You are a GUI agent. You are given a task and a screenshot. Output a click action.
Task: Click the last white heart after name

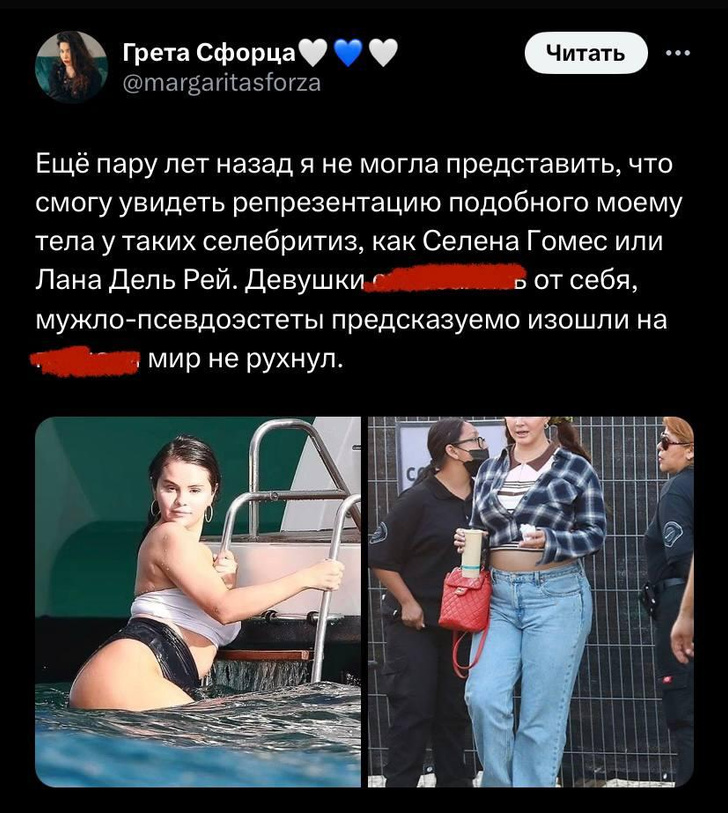383,53
